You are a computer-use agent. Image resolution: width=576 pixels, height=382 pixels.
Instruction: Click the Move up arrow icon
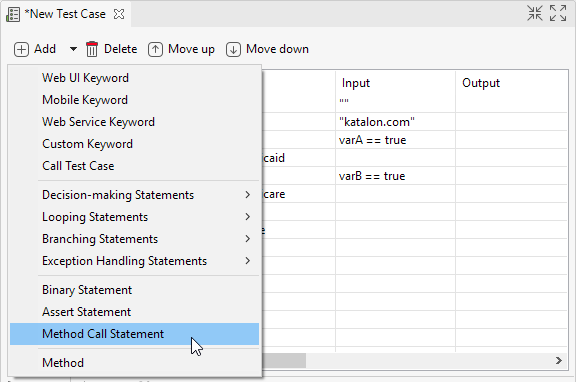155,49
